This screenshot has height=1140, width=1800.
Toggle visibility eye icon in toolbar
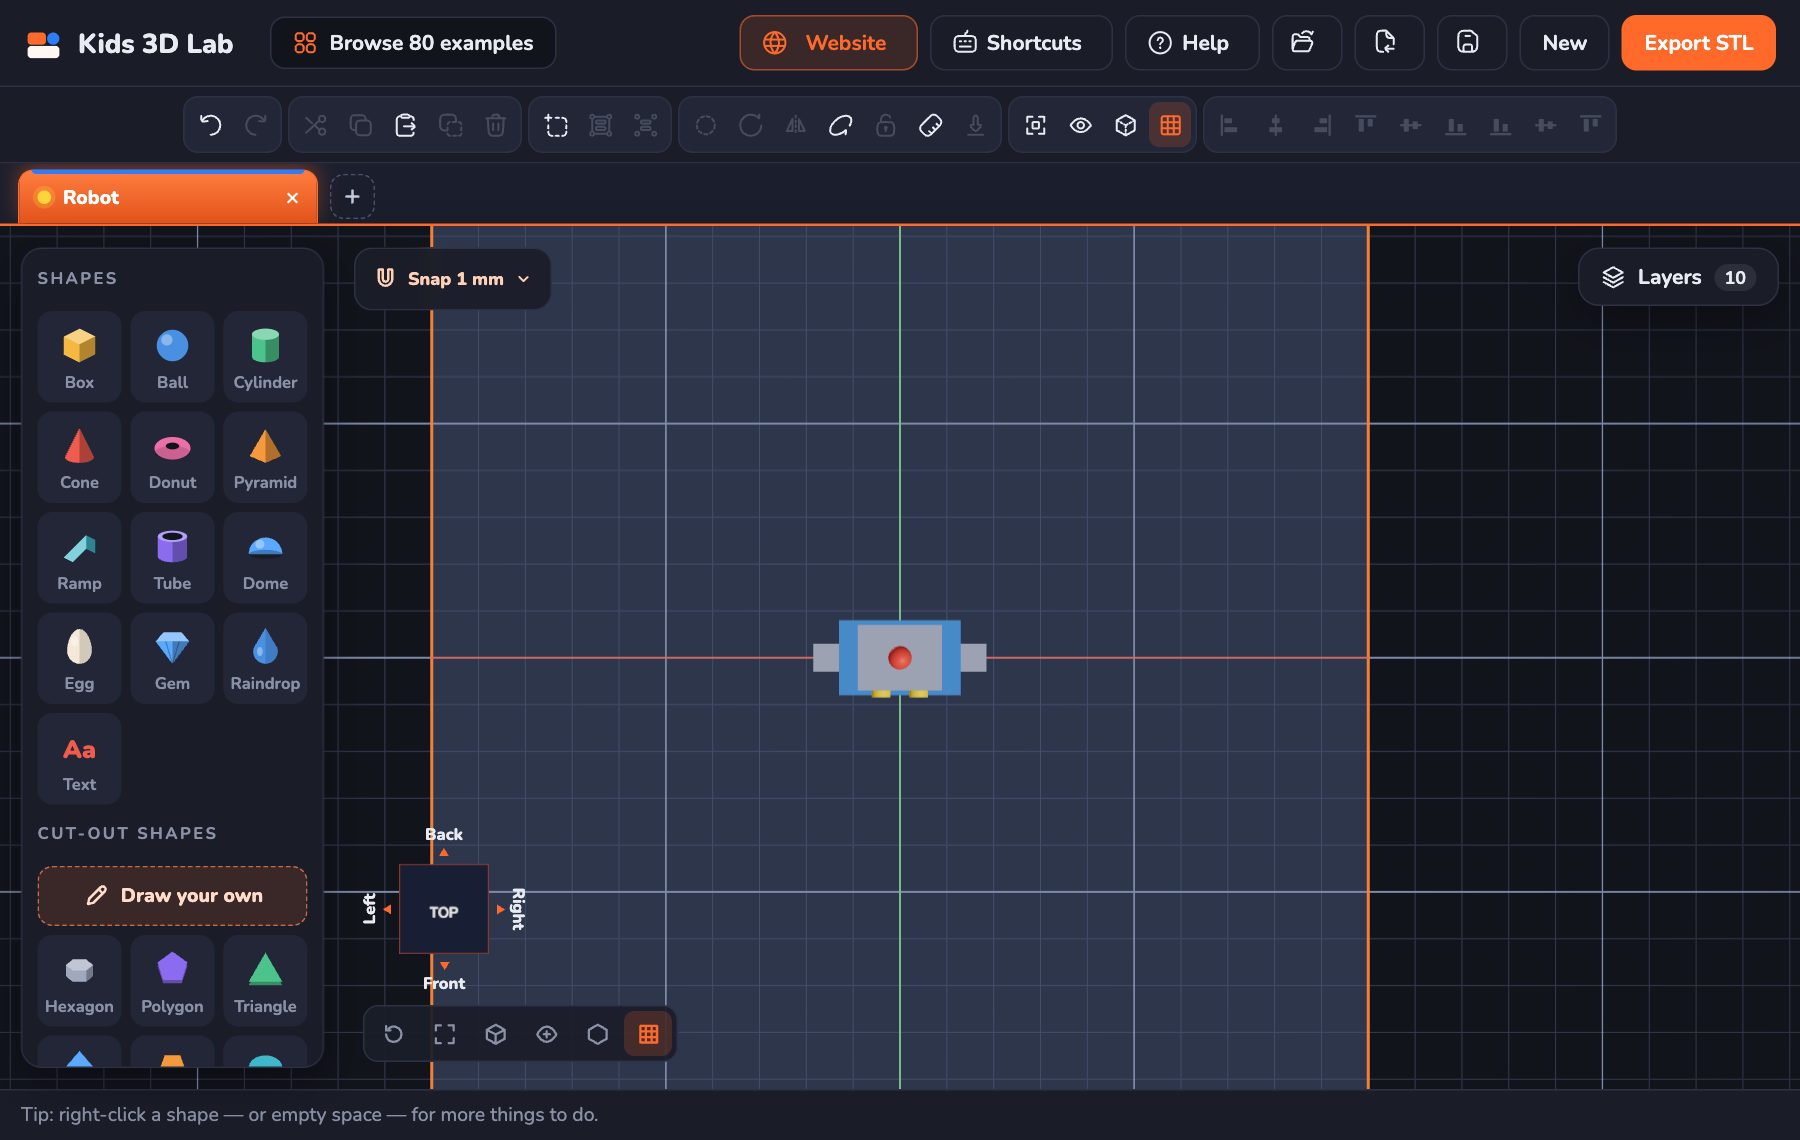tap(1080, 125)
